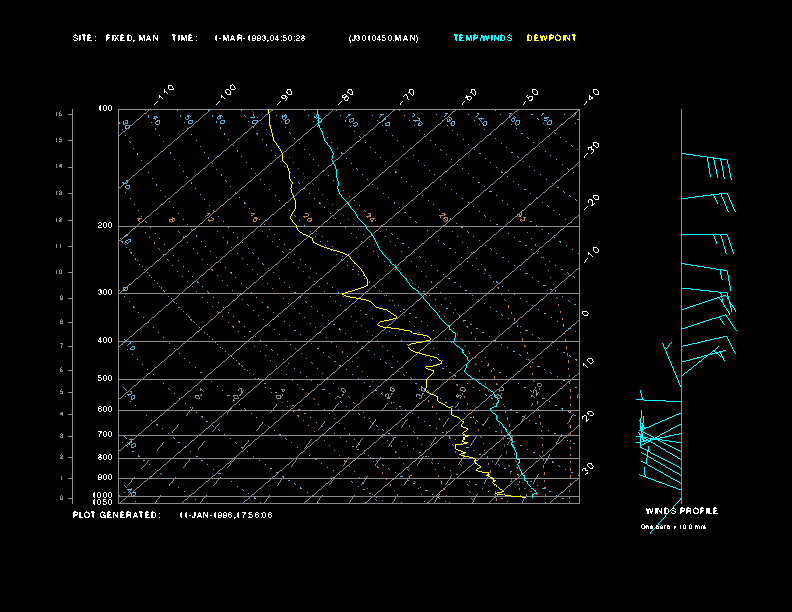Select the 300 pressure level label

105,293
